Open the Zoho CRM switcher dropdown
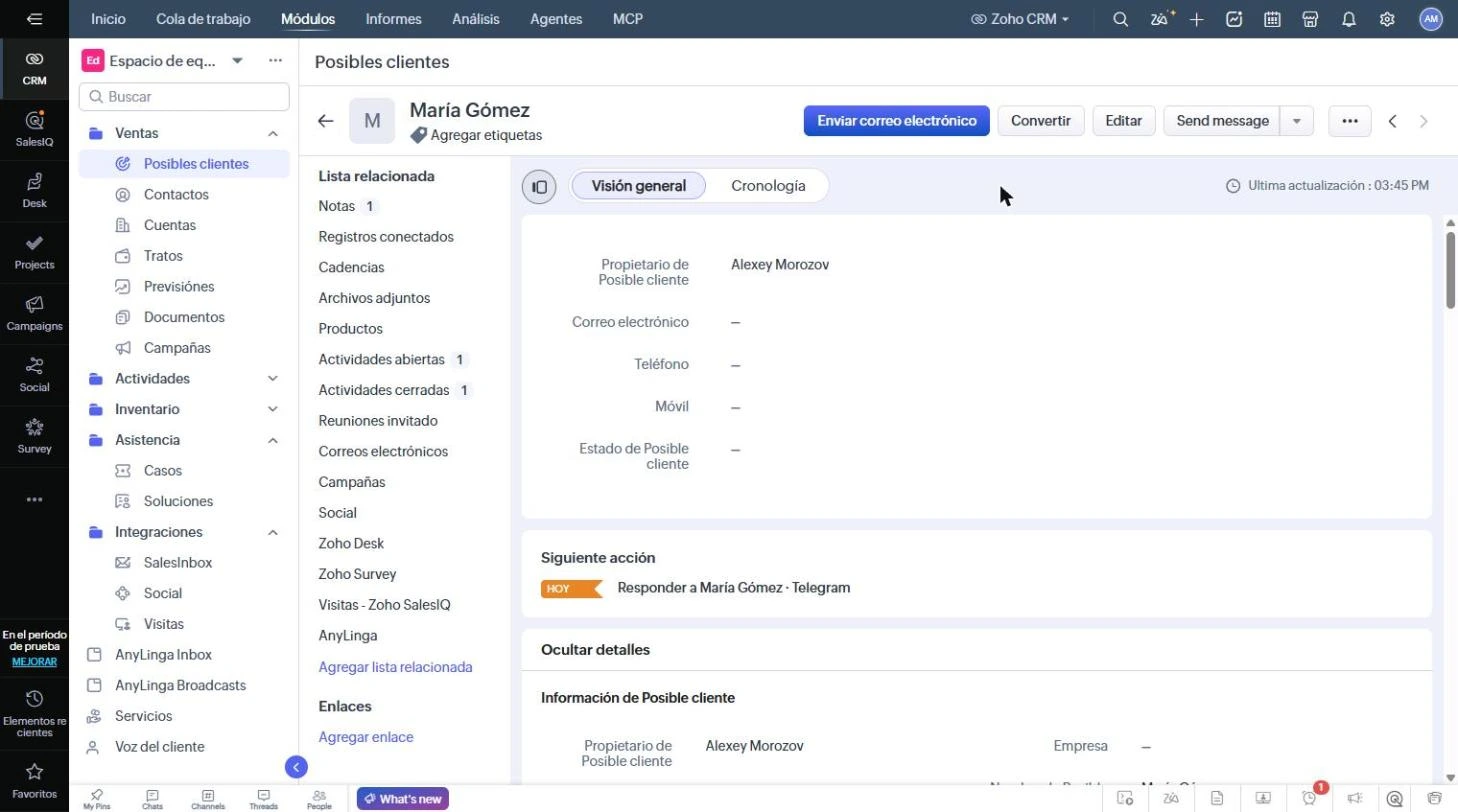Viewport: 1458px width, 812px height. tap(1020, 19)
